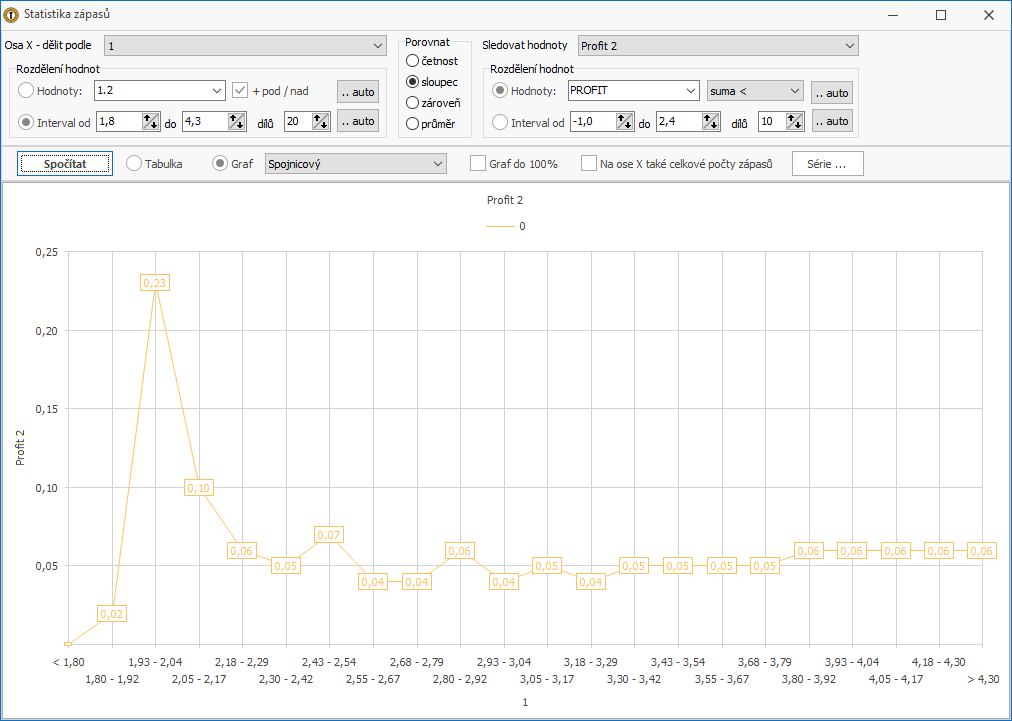
Task: Click the '2,43 - 2,54' x-axis label
Action: 330,662
